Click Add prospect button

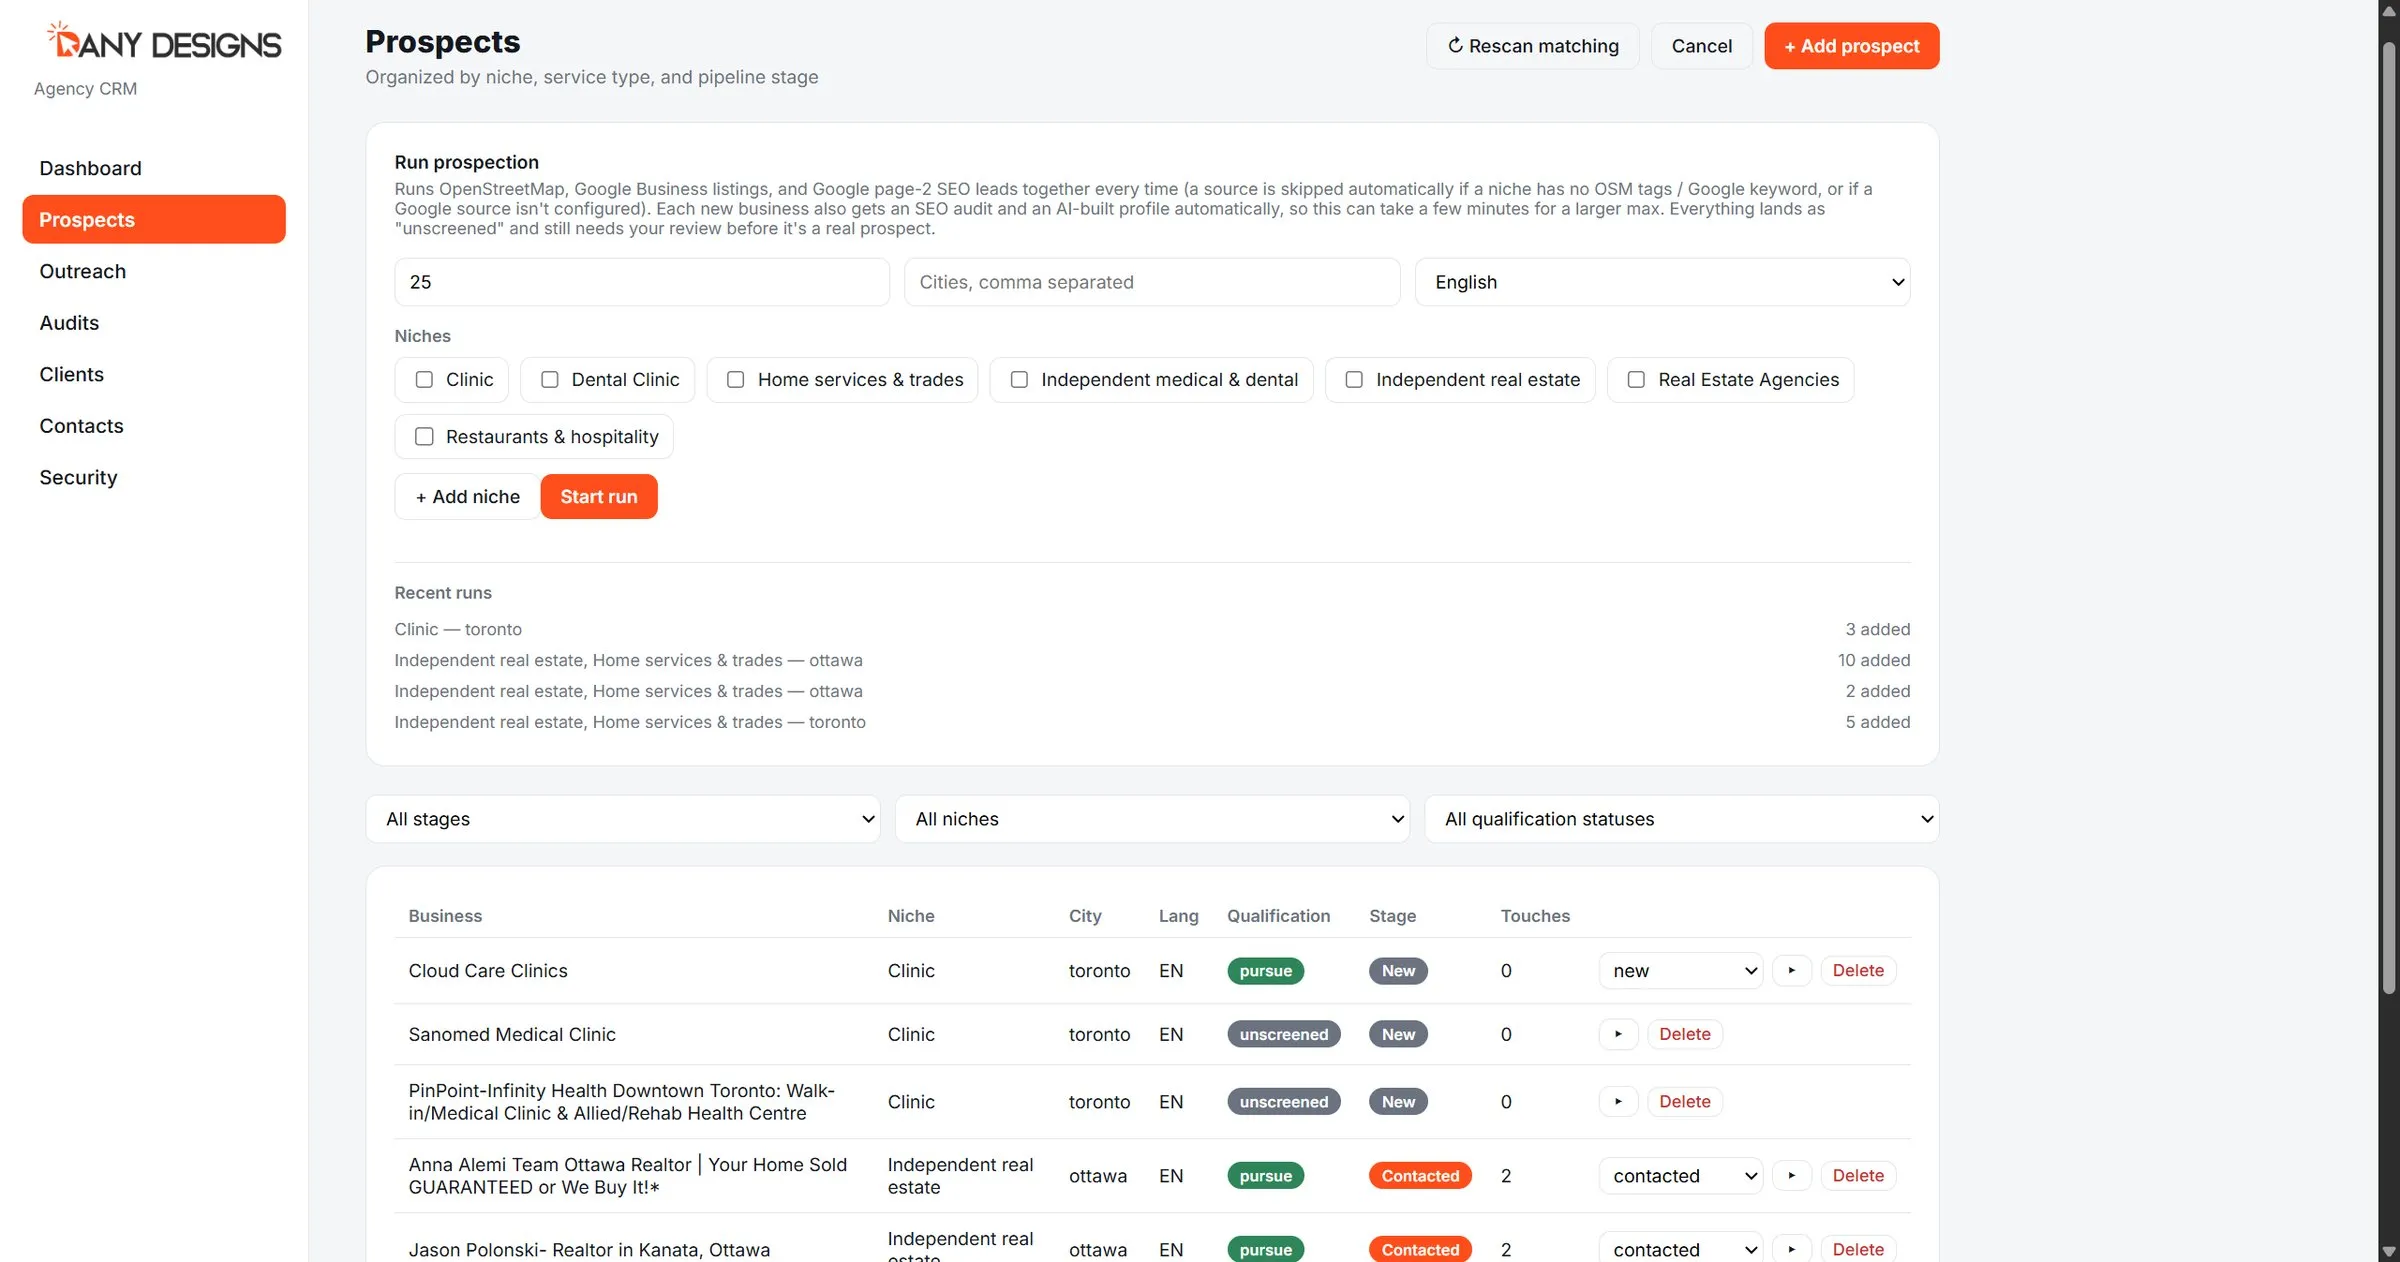[x=1851, y=46]
